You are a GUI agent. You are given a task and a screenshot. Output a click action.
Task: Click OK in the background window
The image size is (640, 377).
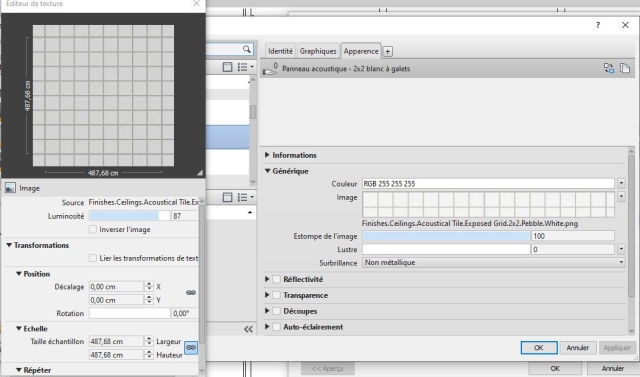click(555, 368)
